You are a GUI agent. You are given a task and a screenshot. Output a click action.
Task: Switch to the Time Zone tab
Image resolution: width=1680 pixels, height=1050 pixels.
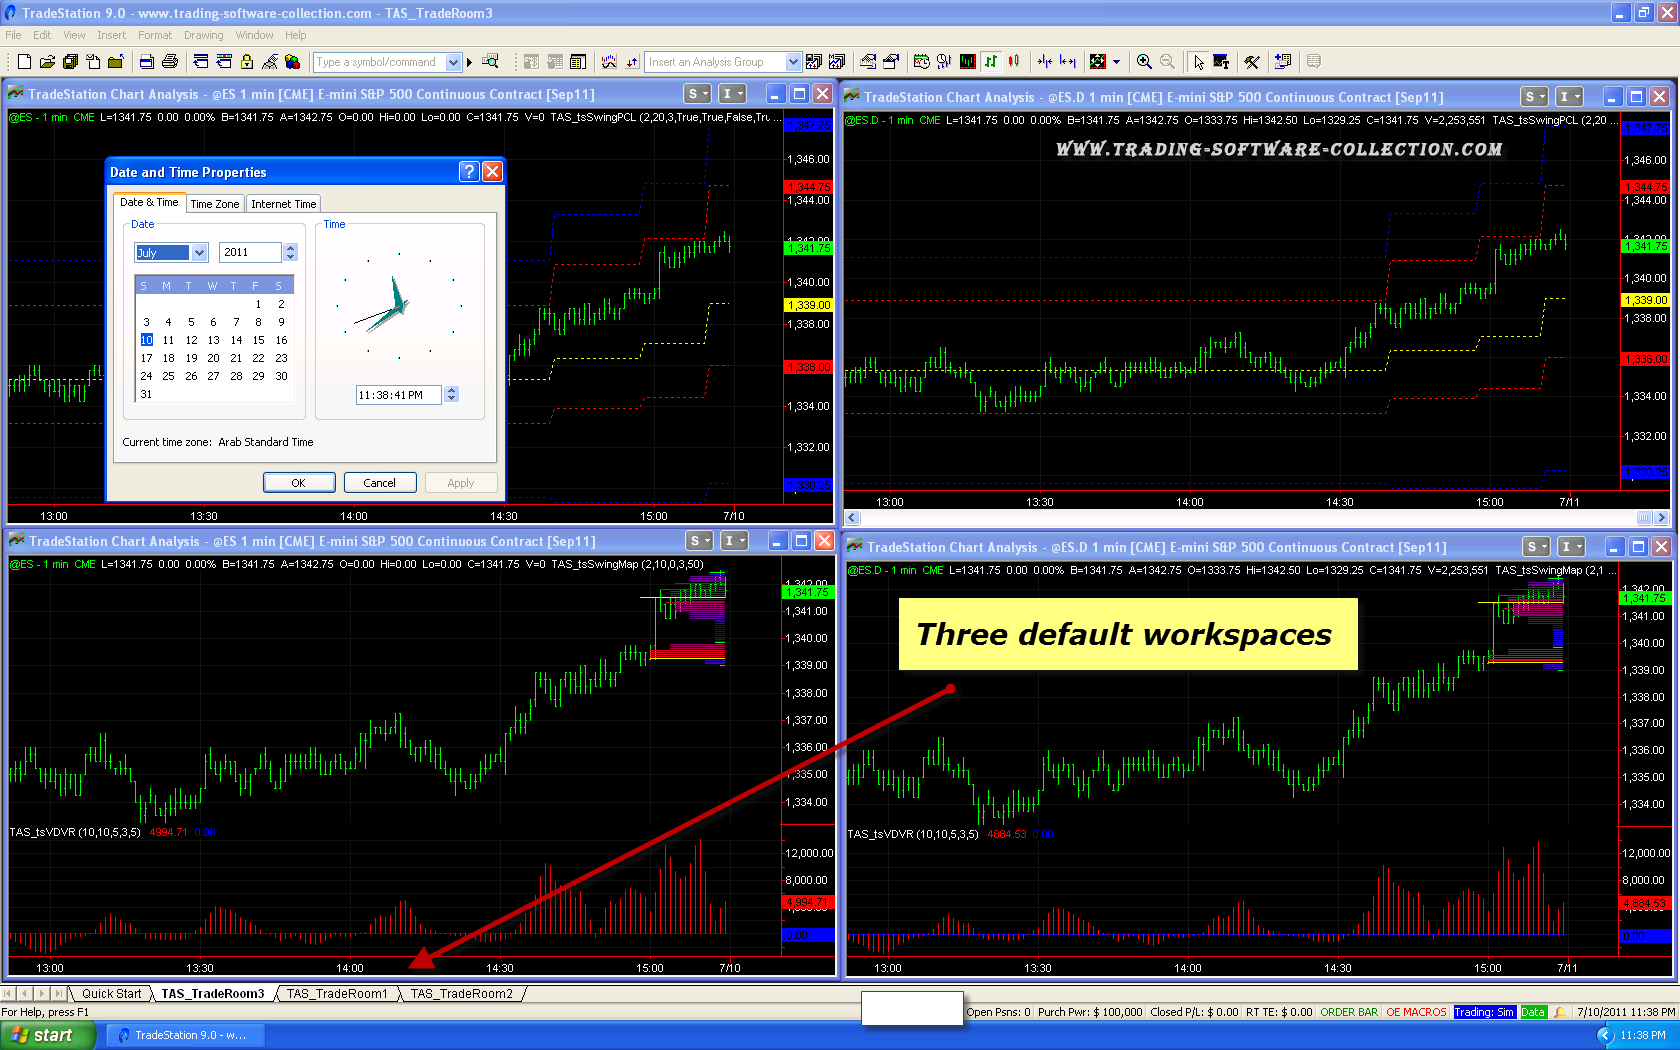215,204
